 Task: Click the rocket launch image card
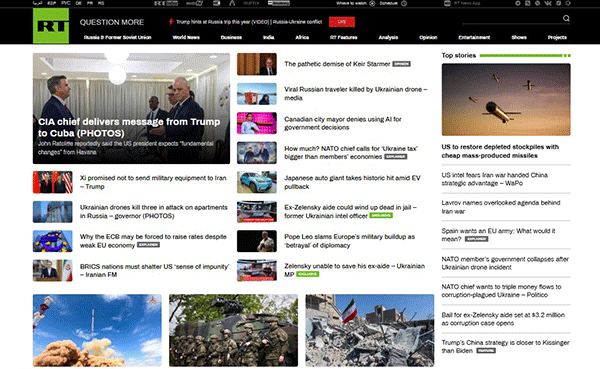click(97, 330)
